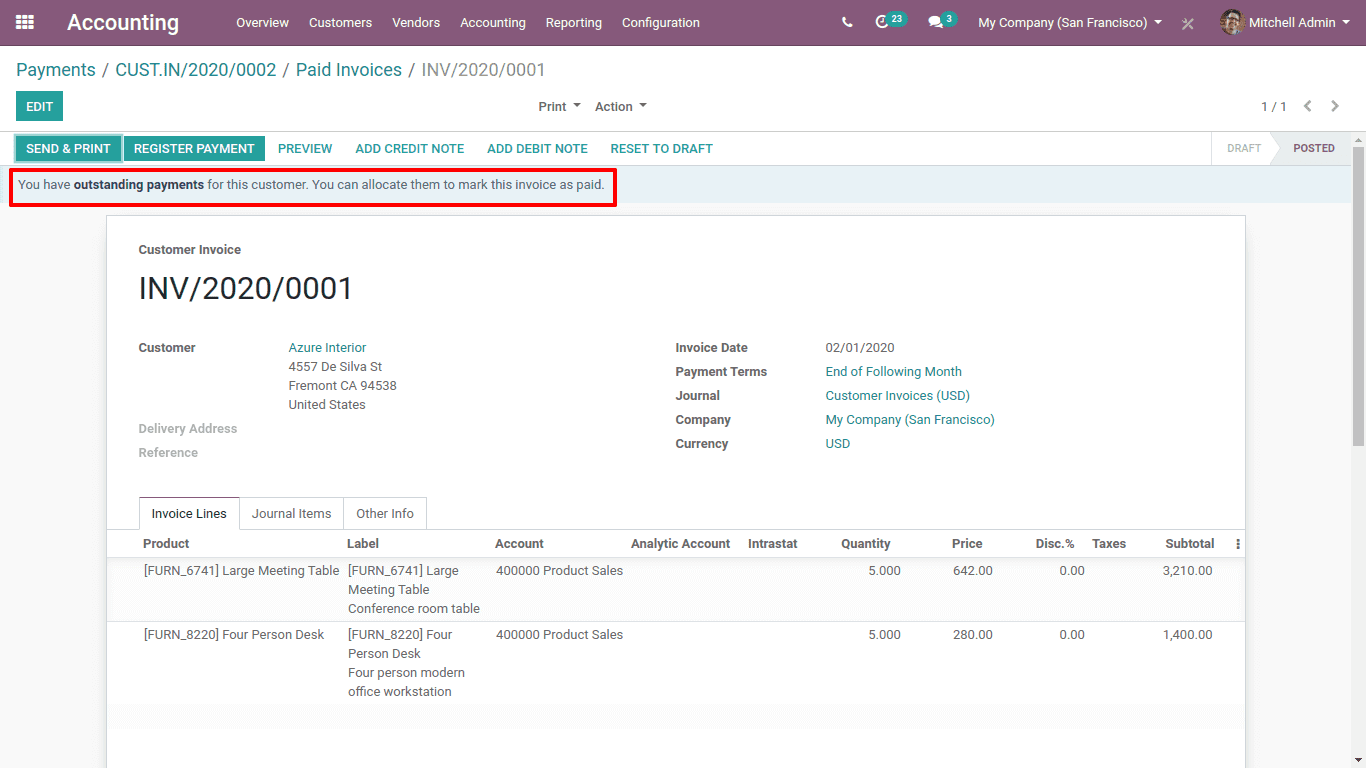Screen dimensions: 1366x768
Task: Open the Reporting menu
Action: click(x=574, y=22)
